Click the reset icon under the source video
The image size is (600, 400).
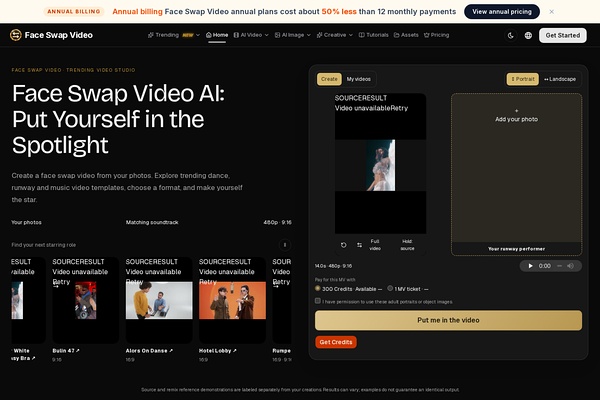tap(344, 245)
